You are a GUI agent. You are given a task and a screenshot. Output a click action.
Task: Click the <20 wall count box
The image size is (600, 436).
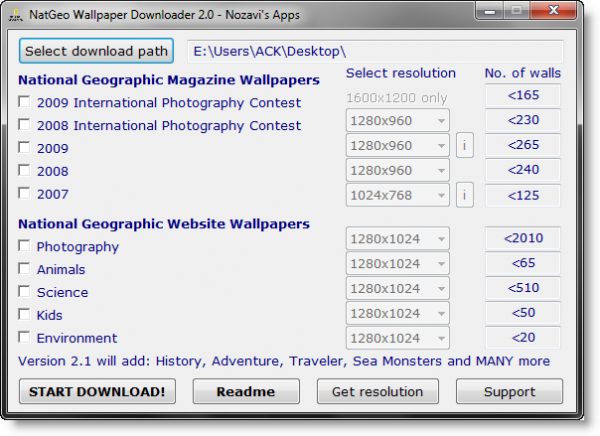pyautogui.click(x=523, y=338)
